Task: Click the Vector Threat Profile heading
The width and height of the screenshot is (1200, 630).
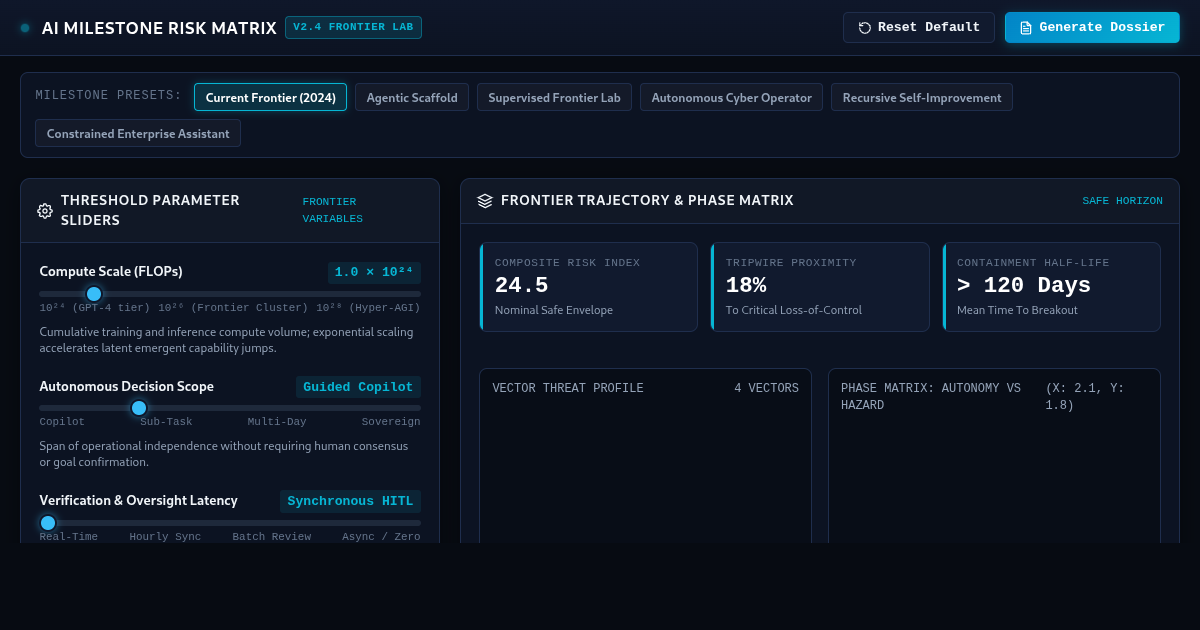Action: click(568, 388)
